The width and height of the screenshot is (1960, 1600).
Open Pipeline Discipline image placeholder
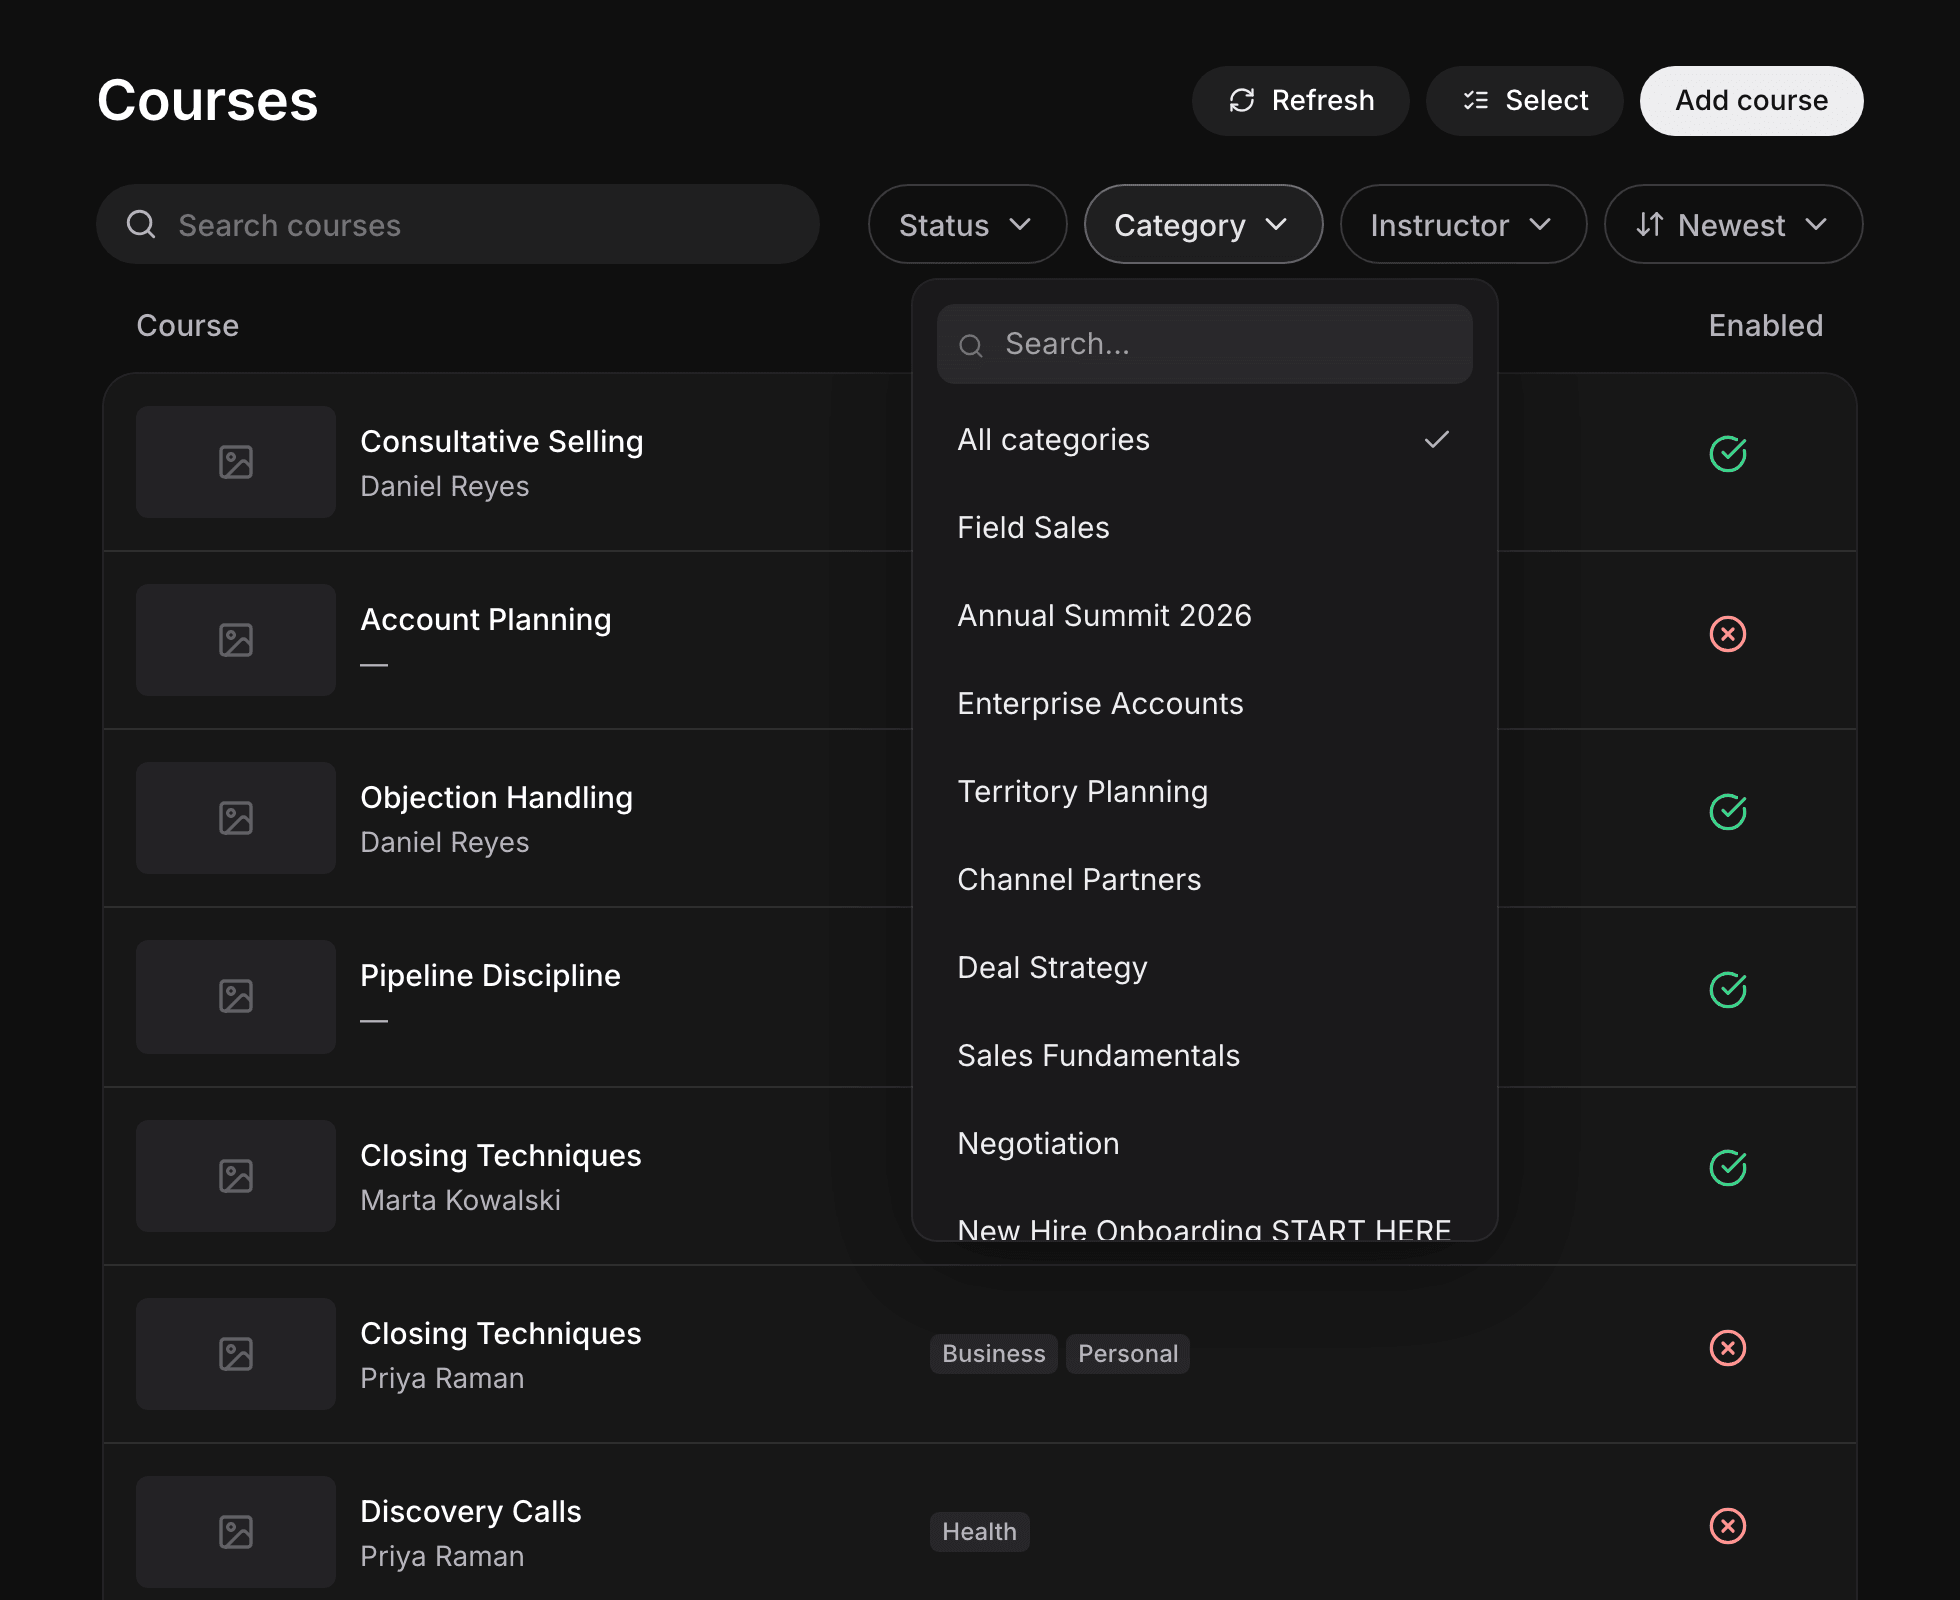236,996
